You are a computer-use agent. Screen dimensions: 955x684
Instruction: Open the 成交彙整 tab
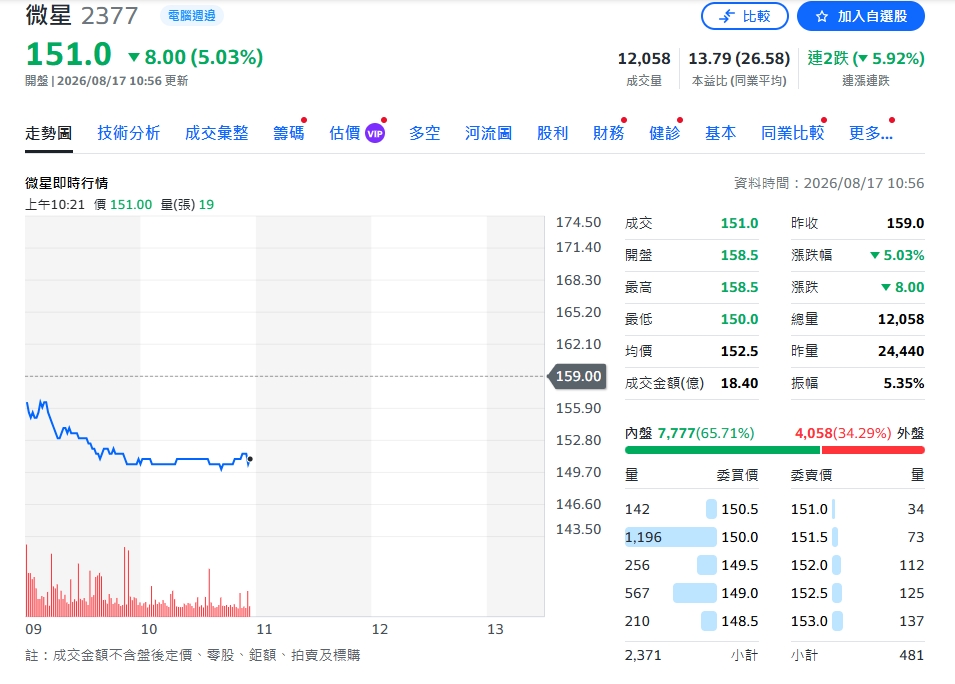coord(216,133)
